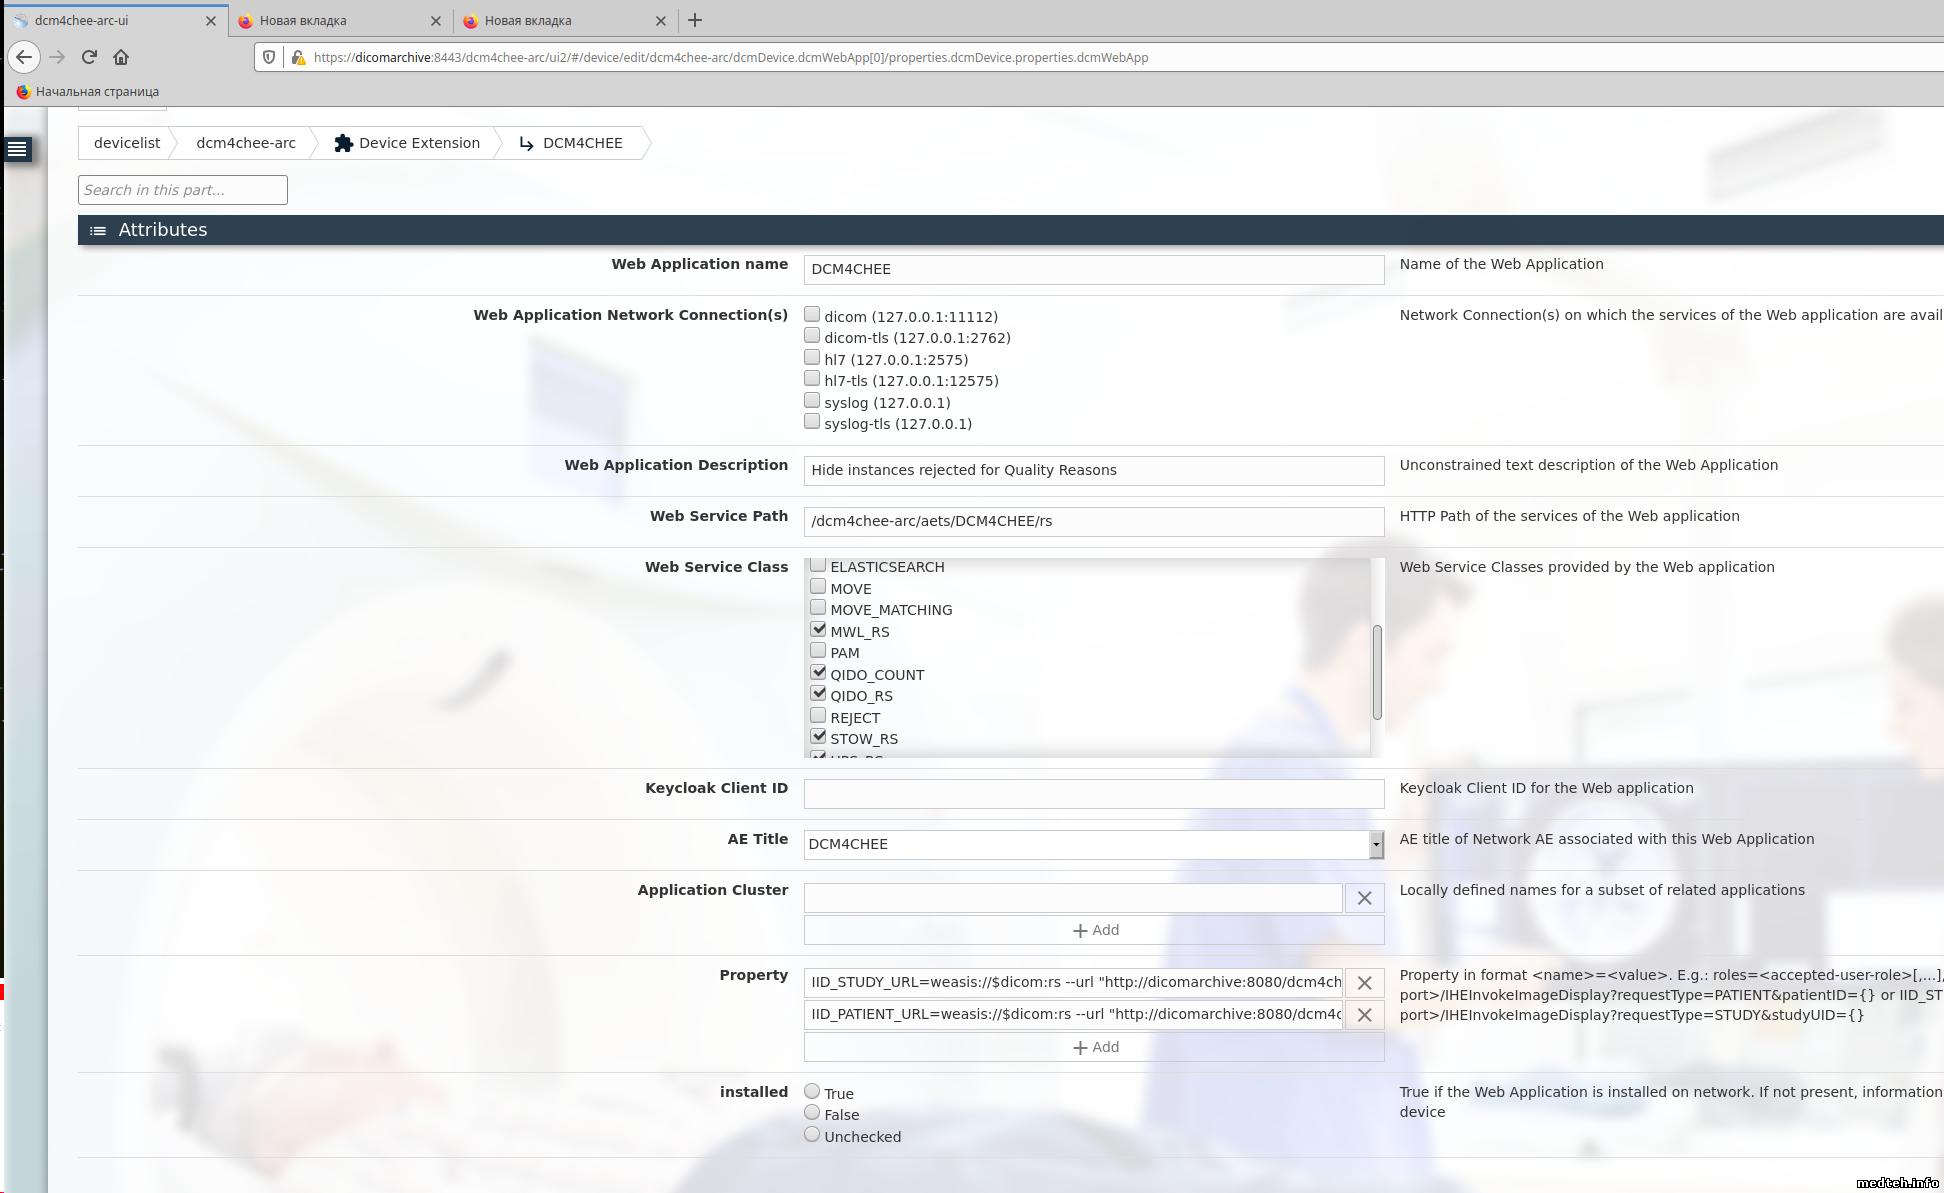Open the AE Title dropdown

click(x=1376, y=844)
